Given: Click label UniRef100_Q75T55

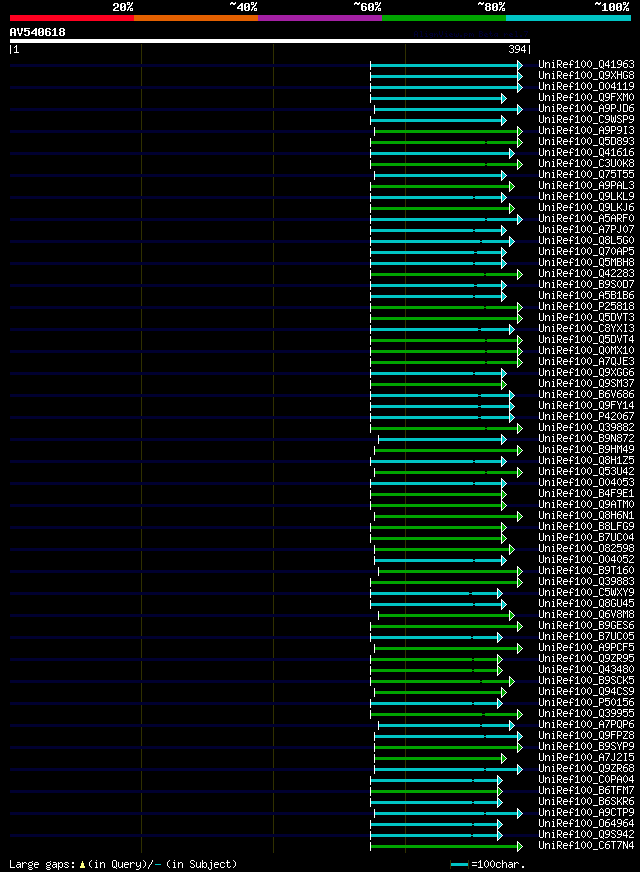Looking at the screenshot, I should point(586,175).
